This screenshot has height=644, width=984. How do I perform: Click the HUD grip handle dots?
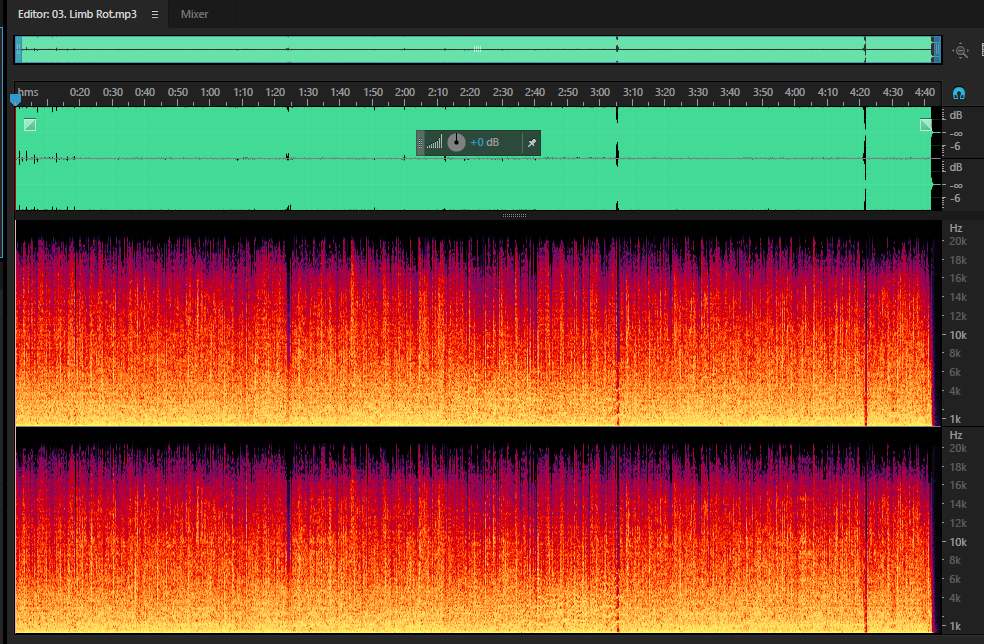[420, 142]
